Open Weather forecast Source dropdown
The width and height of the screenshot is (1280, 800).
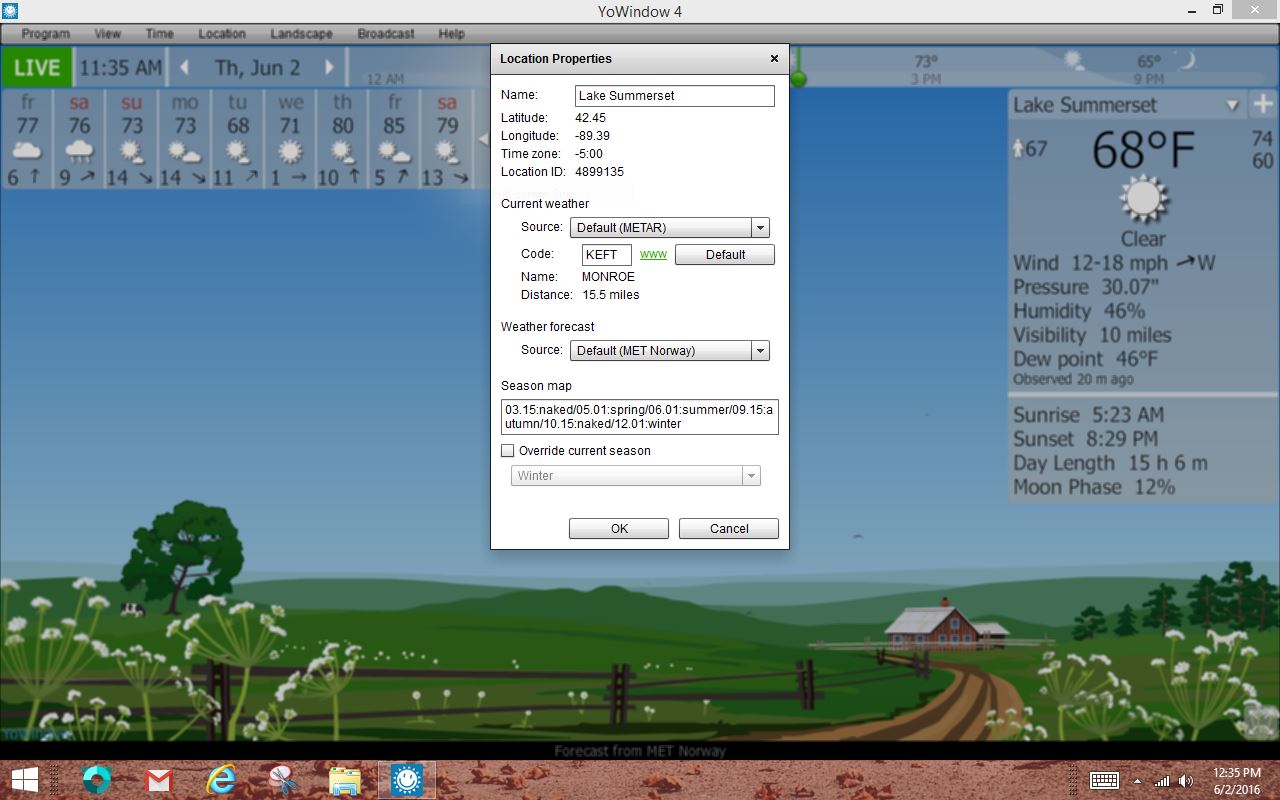pyautogui.click(x=669, y=351)
